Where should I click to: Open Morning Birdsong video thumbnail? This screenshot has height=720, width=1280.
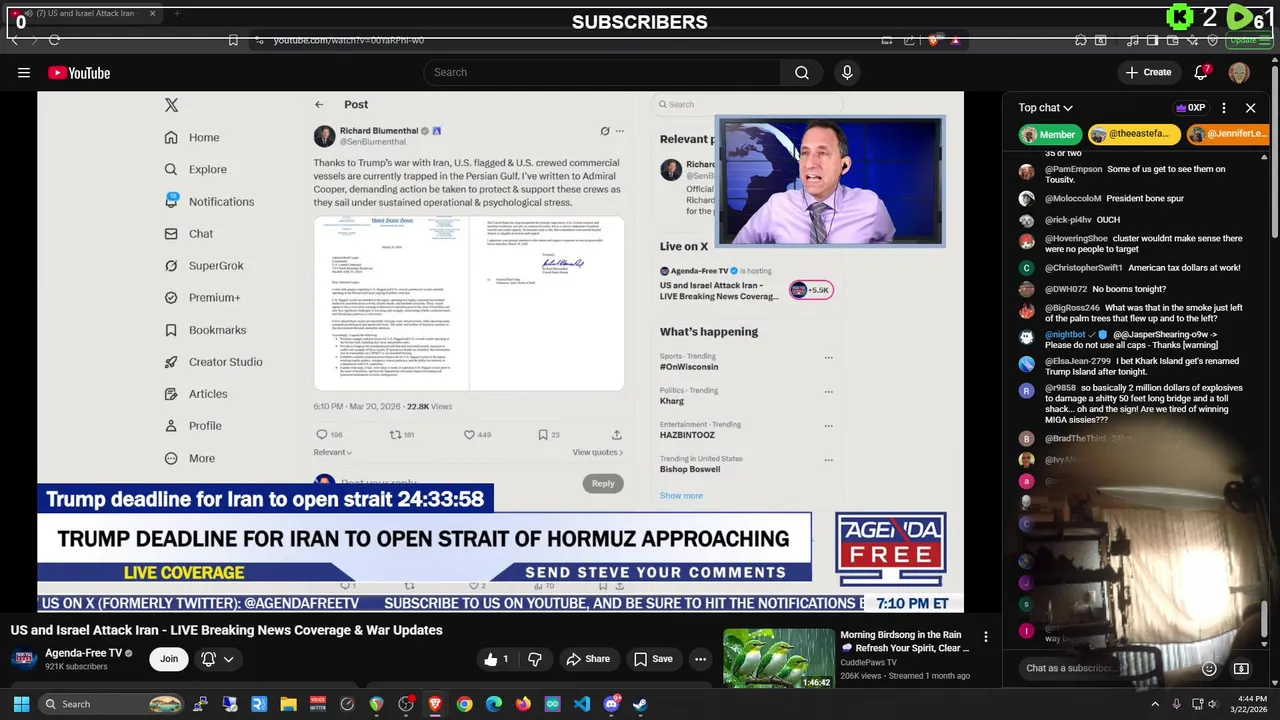tap(779, 658)
